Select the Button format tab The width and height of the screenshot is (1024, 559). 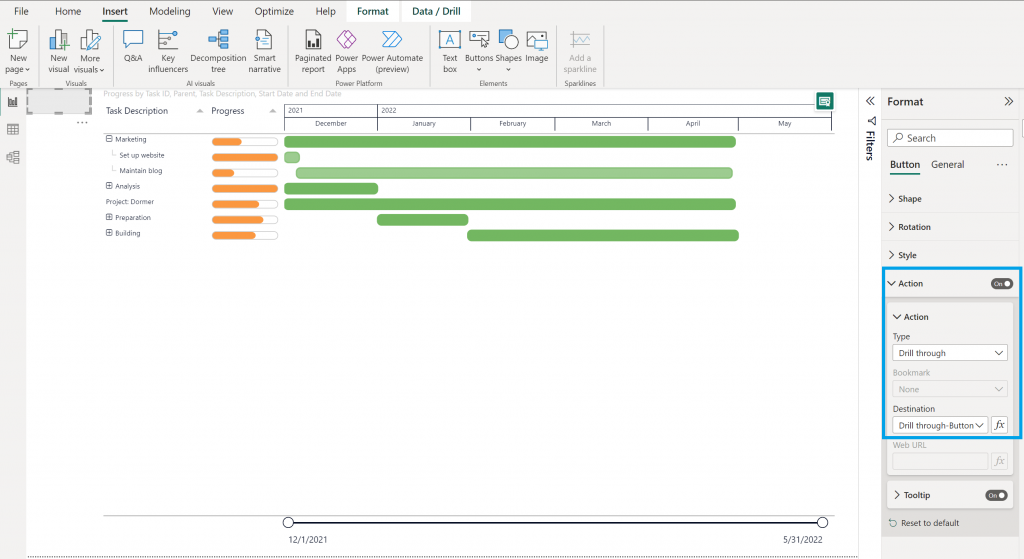[904, 165]
